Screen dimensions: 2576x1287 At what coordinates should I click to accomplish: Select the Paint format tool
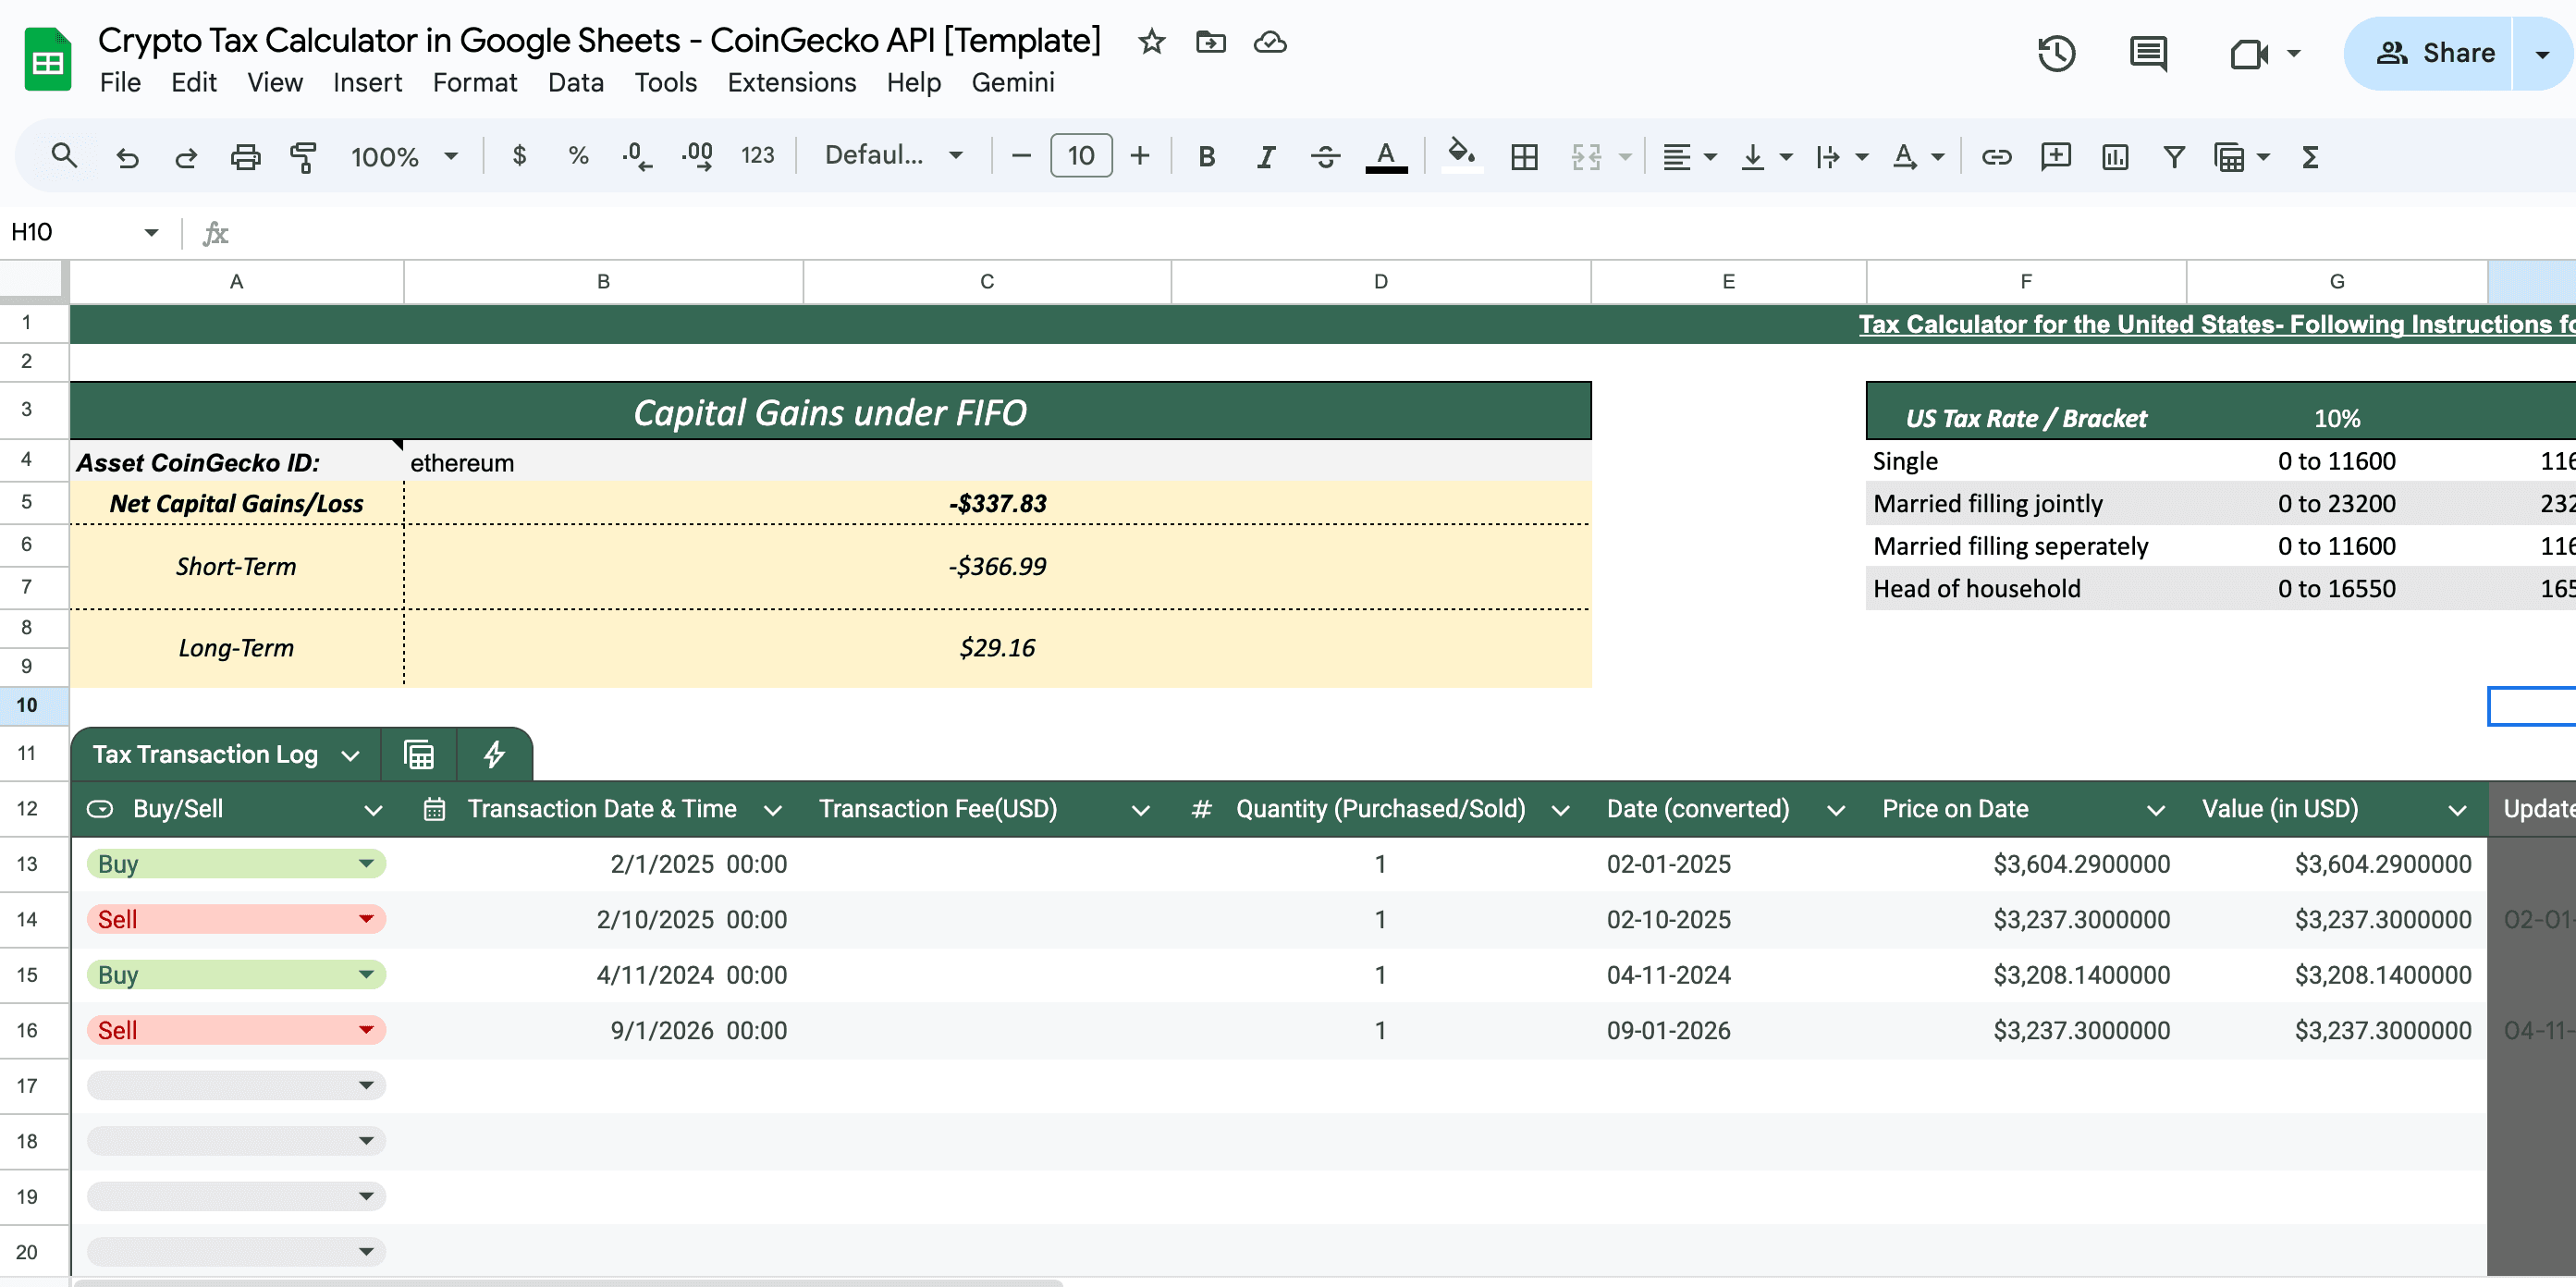tap(304, 157)
